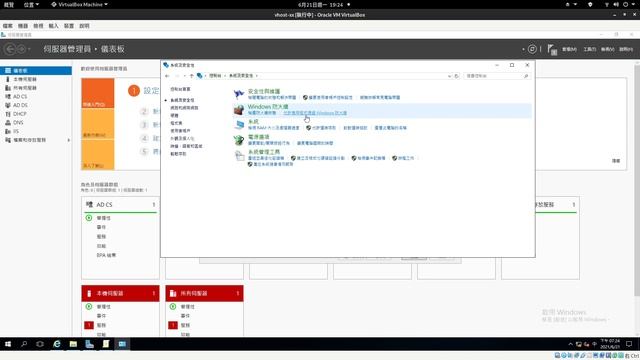Open VirtualBox Machine menu
640x360 pixels.
[x=23, y=26]
